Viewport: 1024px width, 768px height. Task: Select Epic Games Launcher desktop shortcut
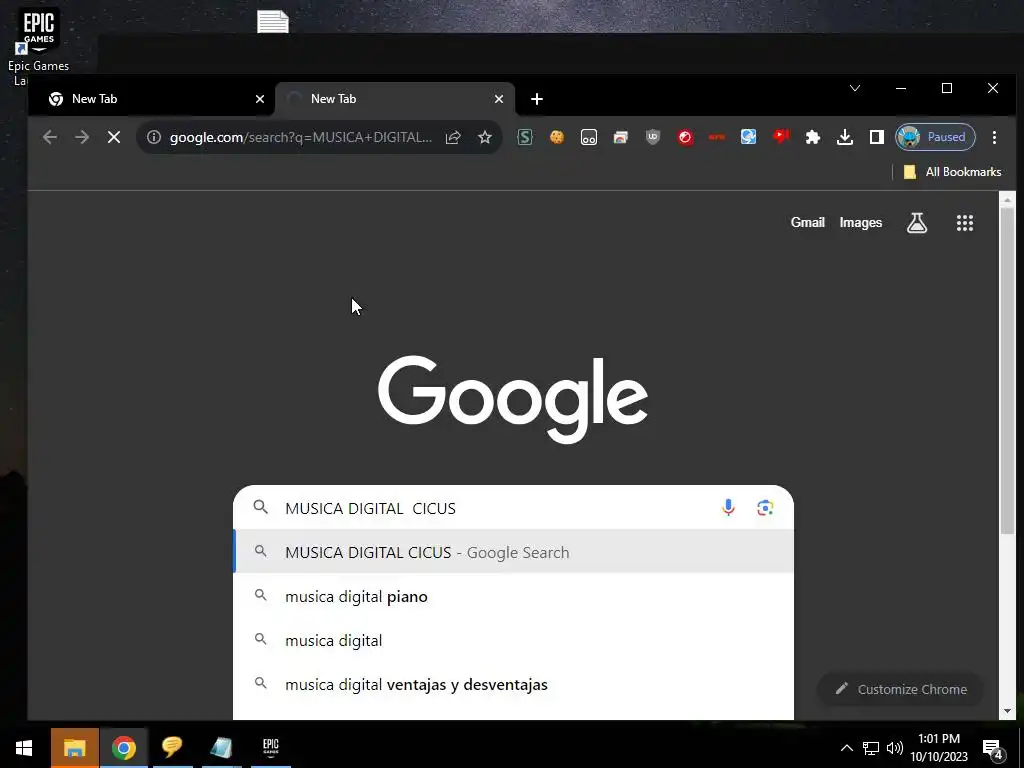pyautogui.click(x=38, y=47)
